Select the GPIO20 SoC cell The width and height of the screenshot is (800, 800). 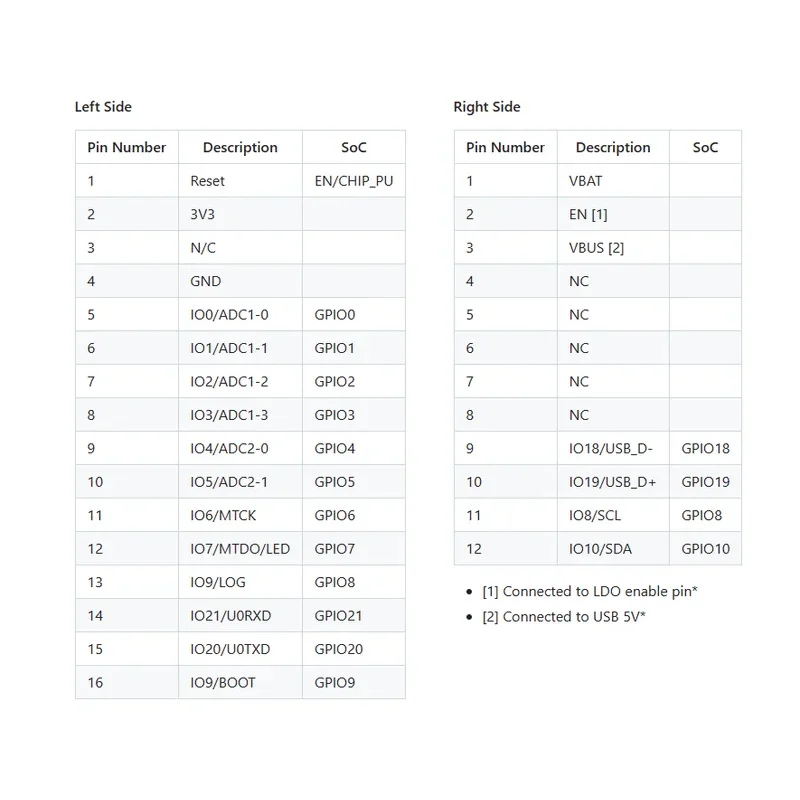click(x=354, y=649)
